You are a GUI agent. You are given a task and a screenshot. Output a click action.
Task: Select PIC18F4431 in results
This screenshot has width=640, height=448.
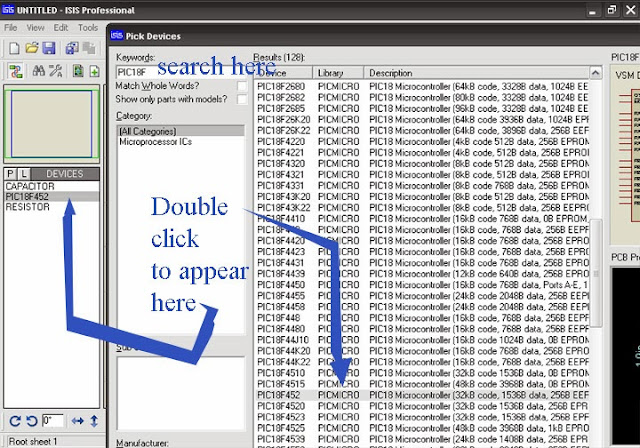pos(422,263)
